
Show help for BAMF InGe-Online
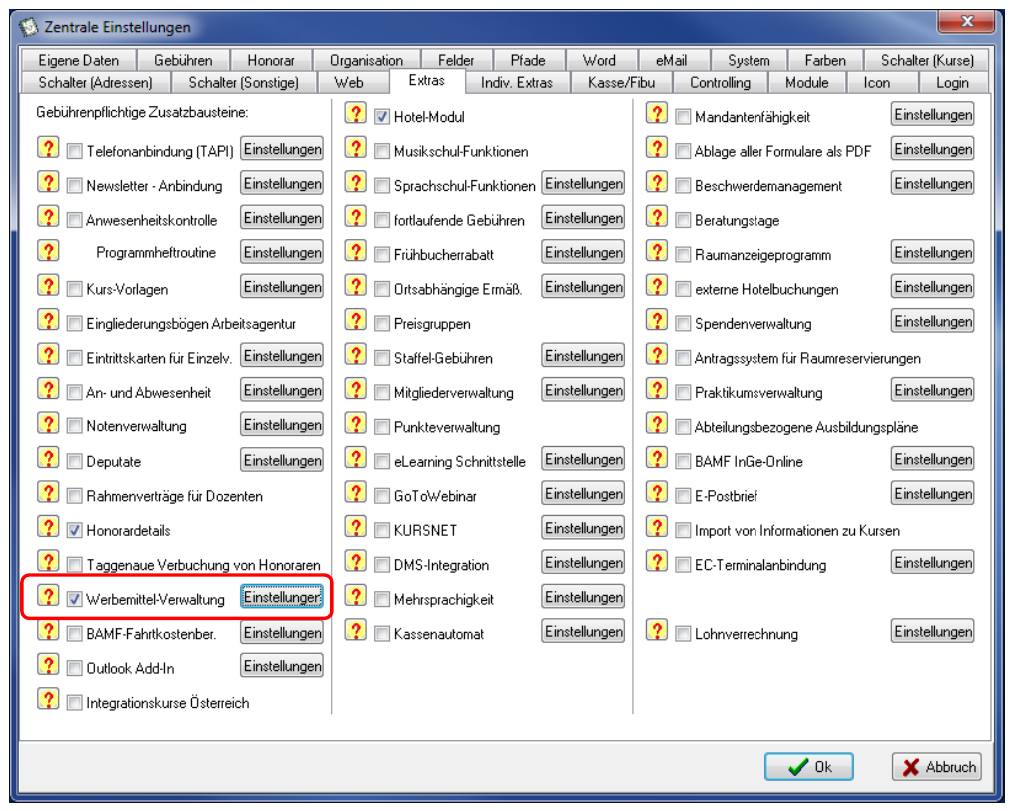click(x=657, y=459)
